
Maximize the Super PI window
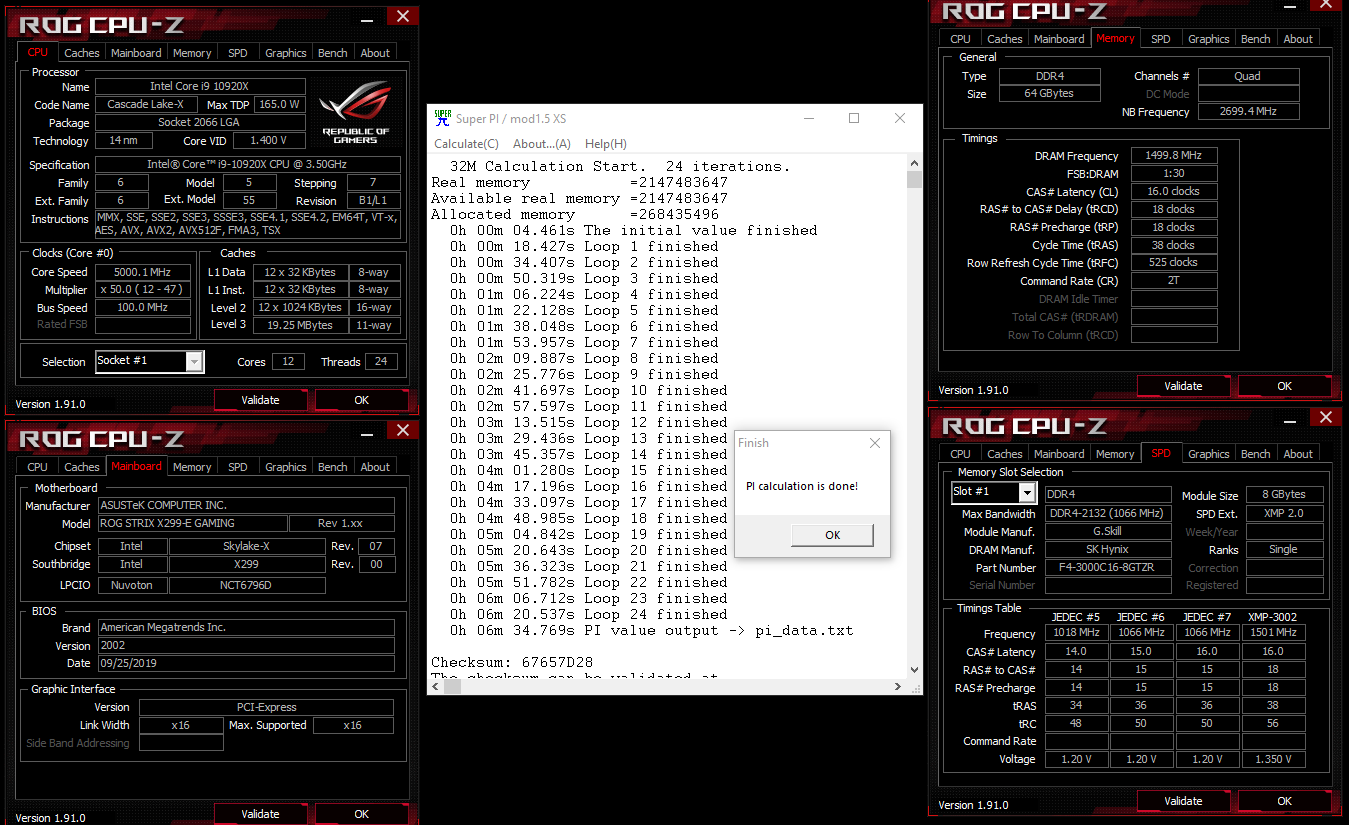854,118
